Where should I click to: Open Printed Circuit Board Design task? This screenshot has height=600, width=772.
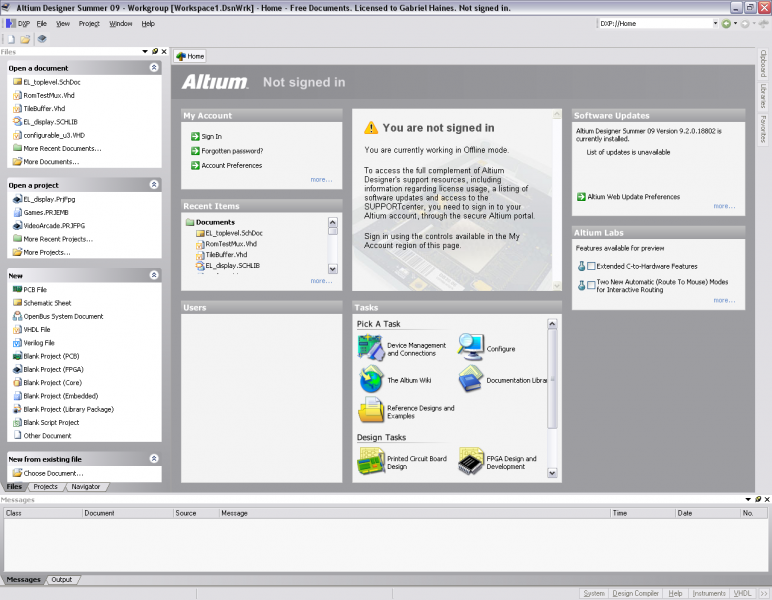pos(371,461)
